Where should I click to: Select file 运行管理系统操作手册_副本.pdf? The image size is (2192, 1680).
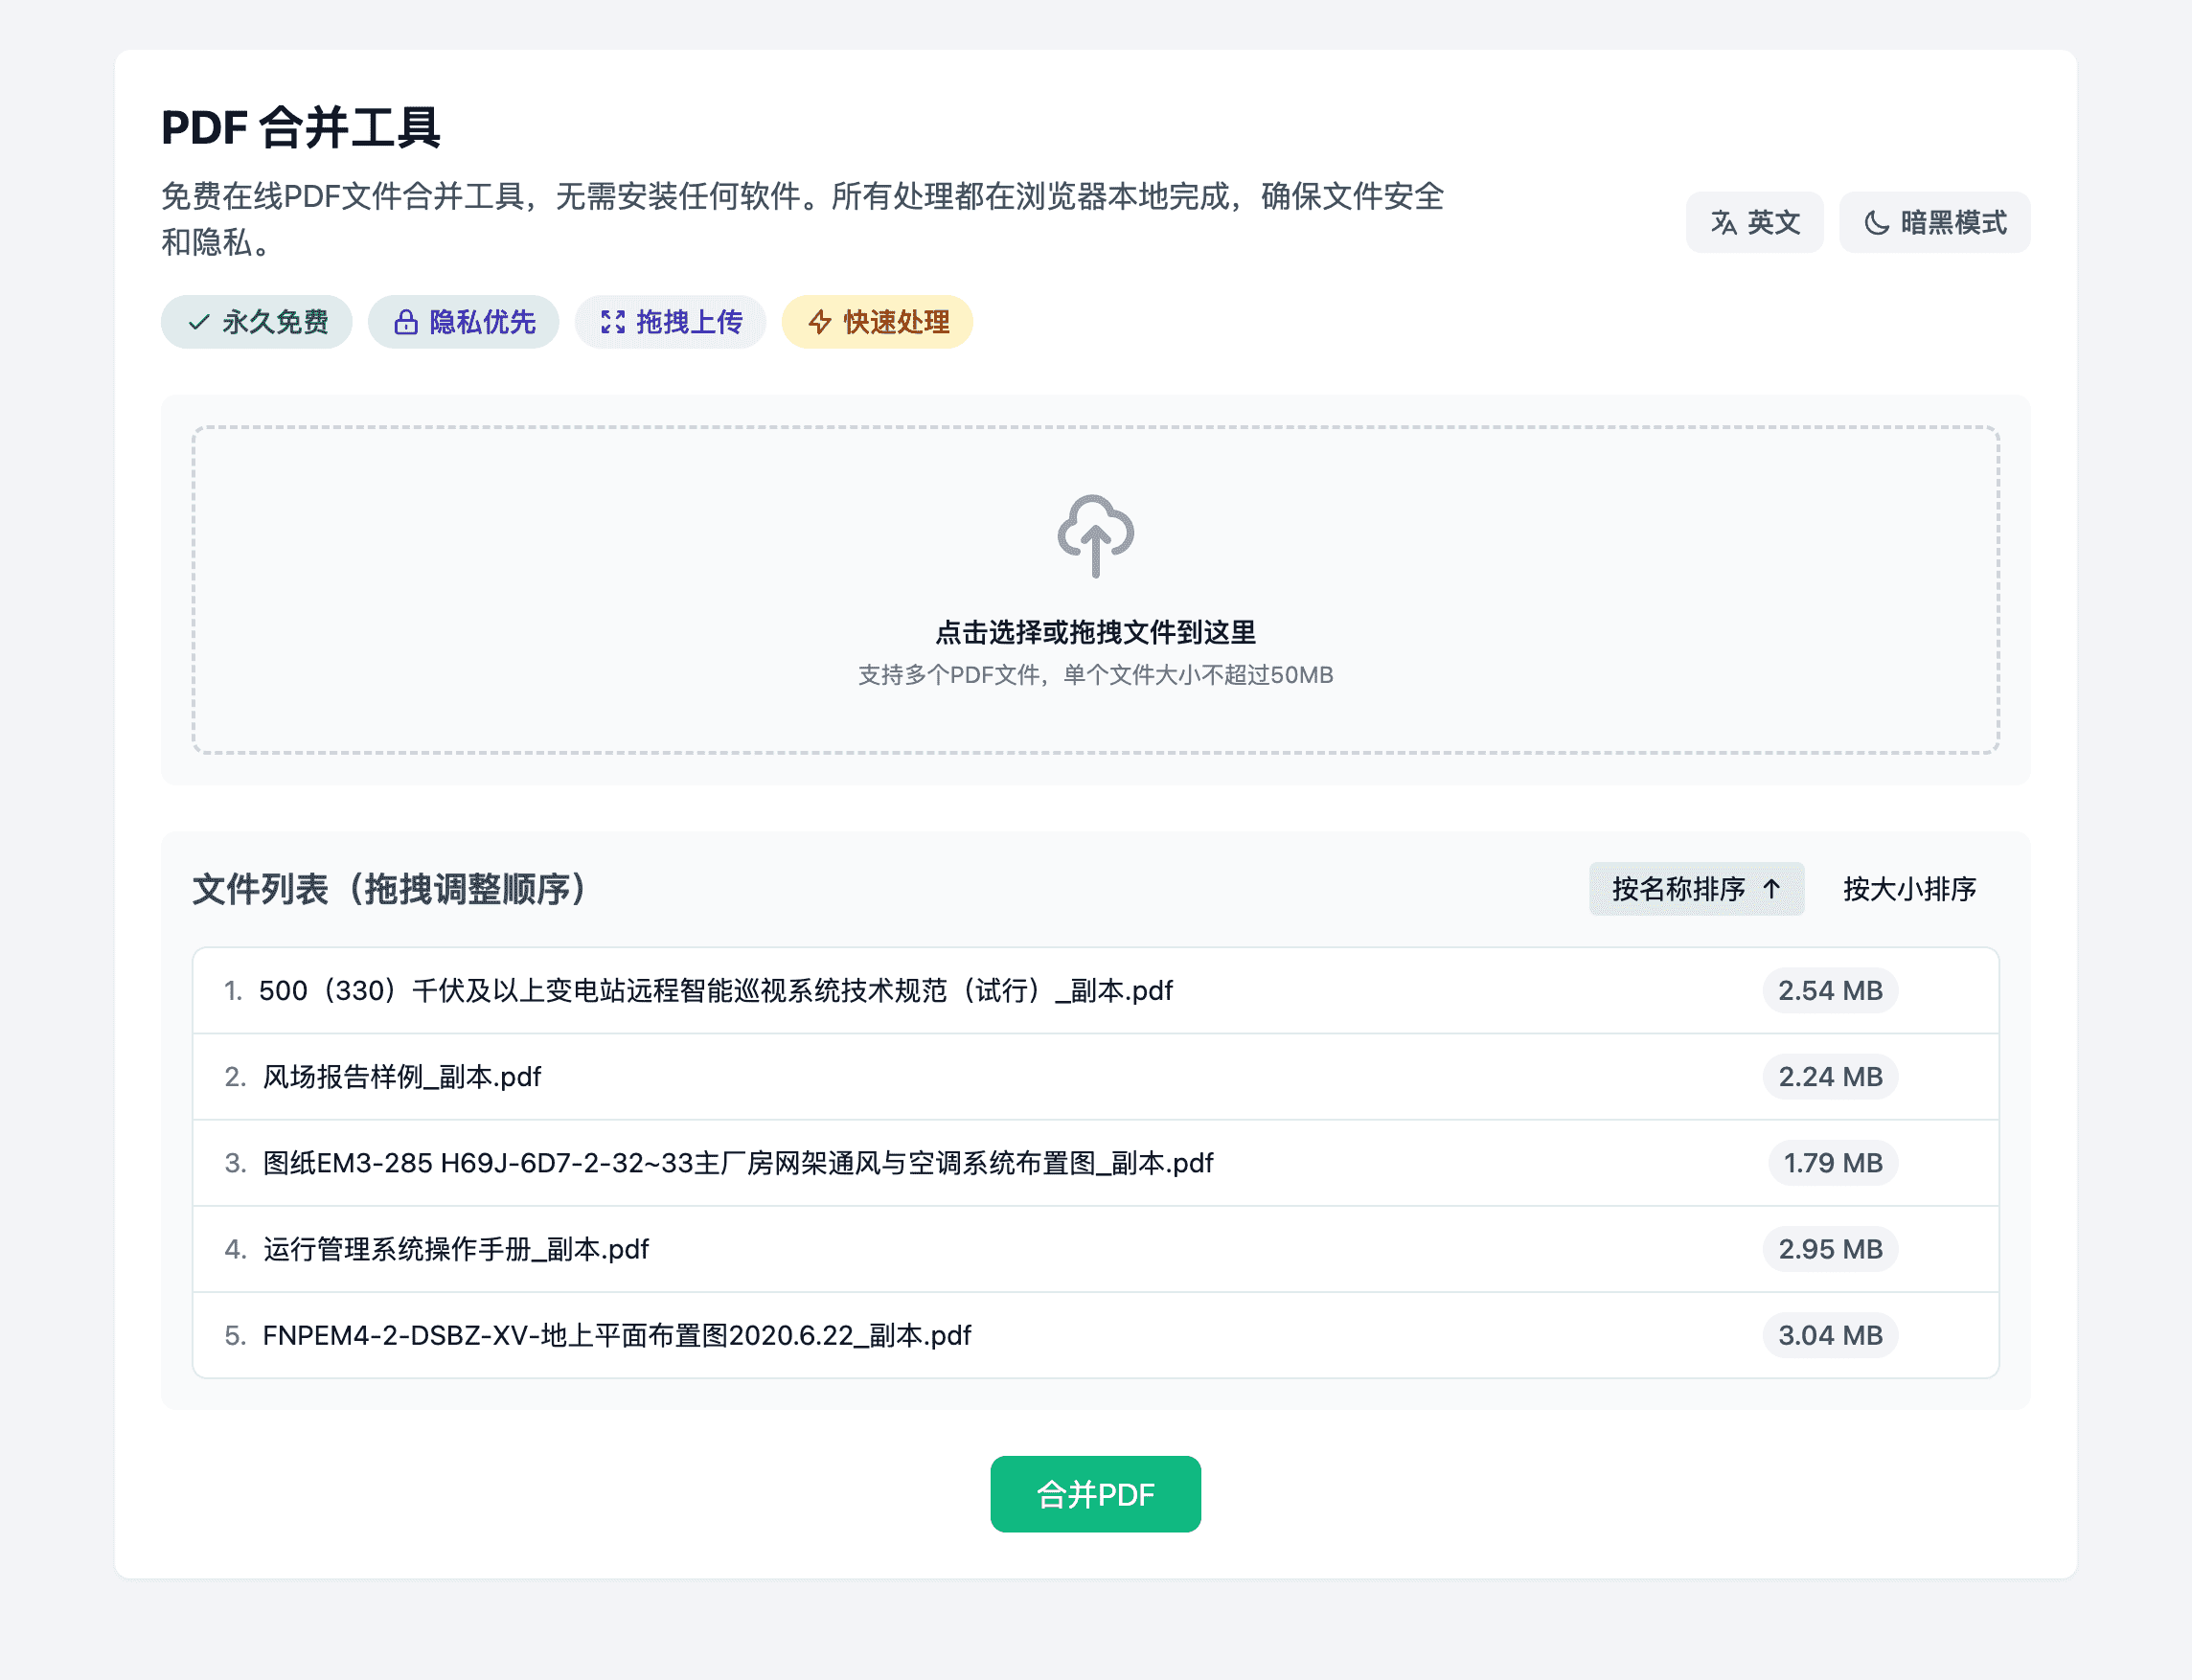[456, 1249]
